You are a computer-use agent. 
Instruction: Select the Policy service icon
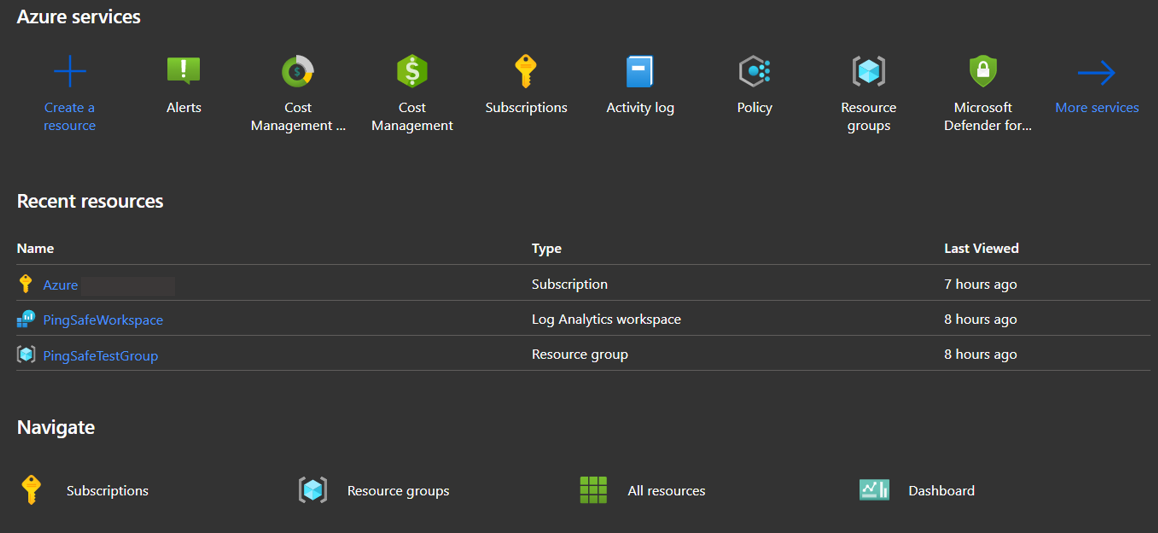coord(754,72)
